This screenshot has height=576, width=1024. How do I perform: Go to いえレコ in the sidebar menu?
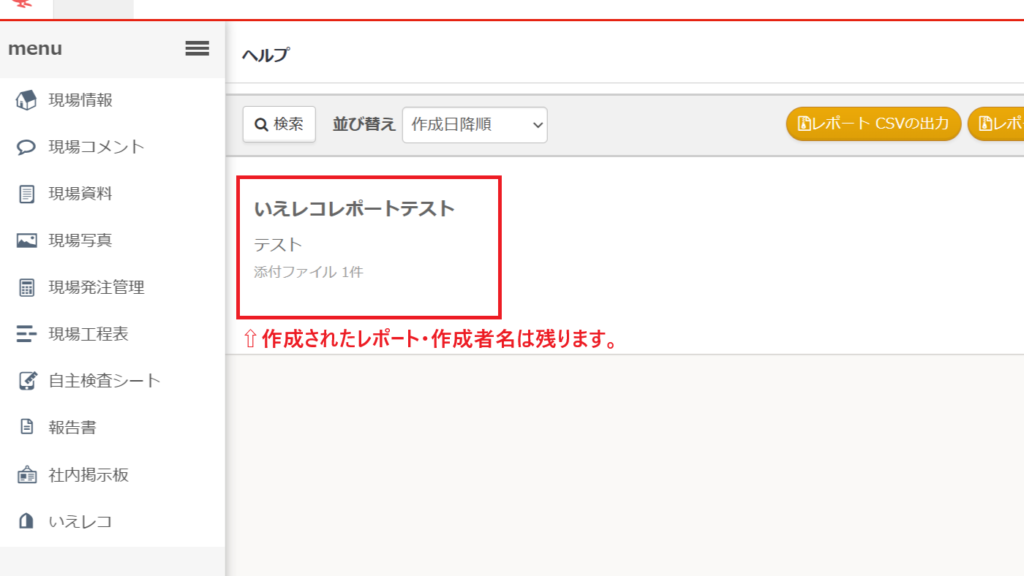79,522
